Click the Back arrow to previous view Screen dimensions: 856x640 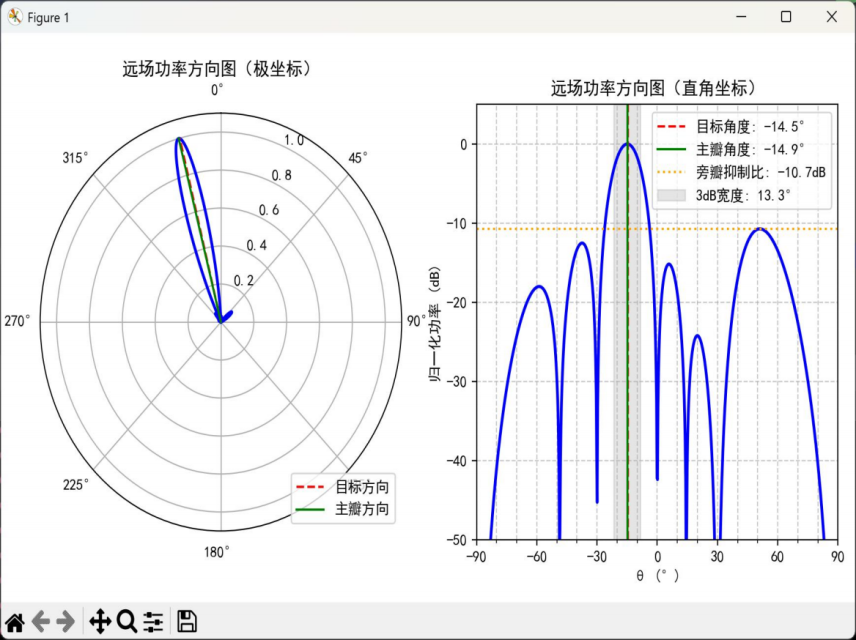[41, 621]
